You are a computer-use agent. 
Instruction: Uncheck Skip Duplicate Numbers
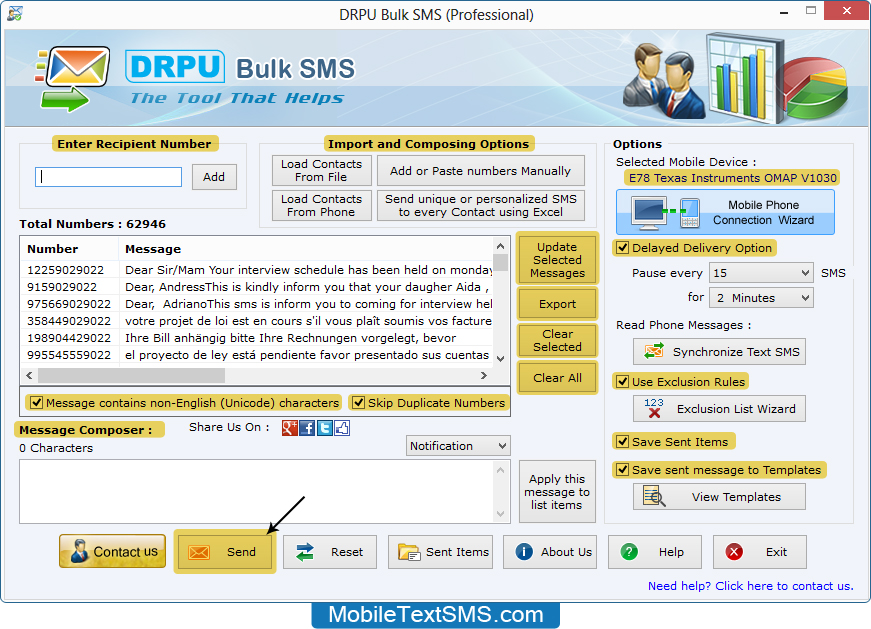click(359, 402)
